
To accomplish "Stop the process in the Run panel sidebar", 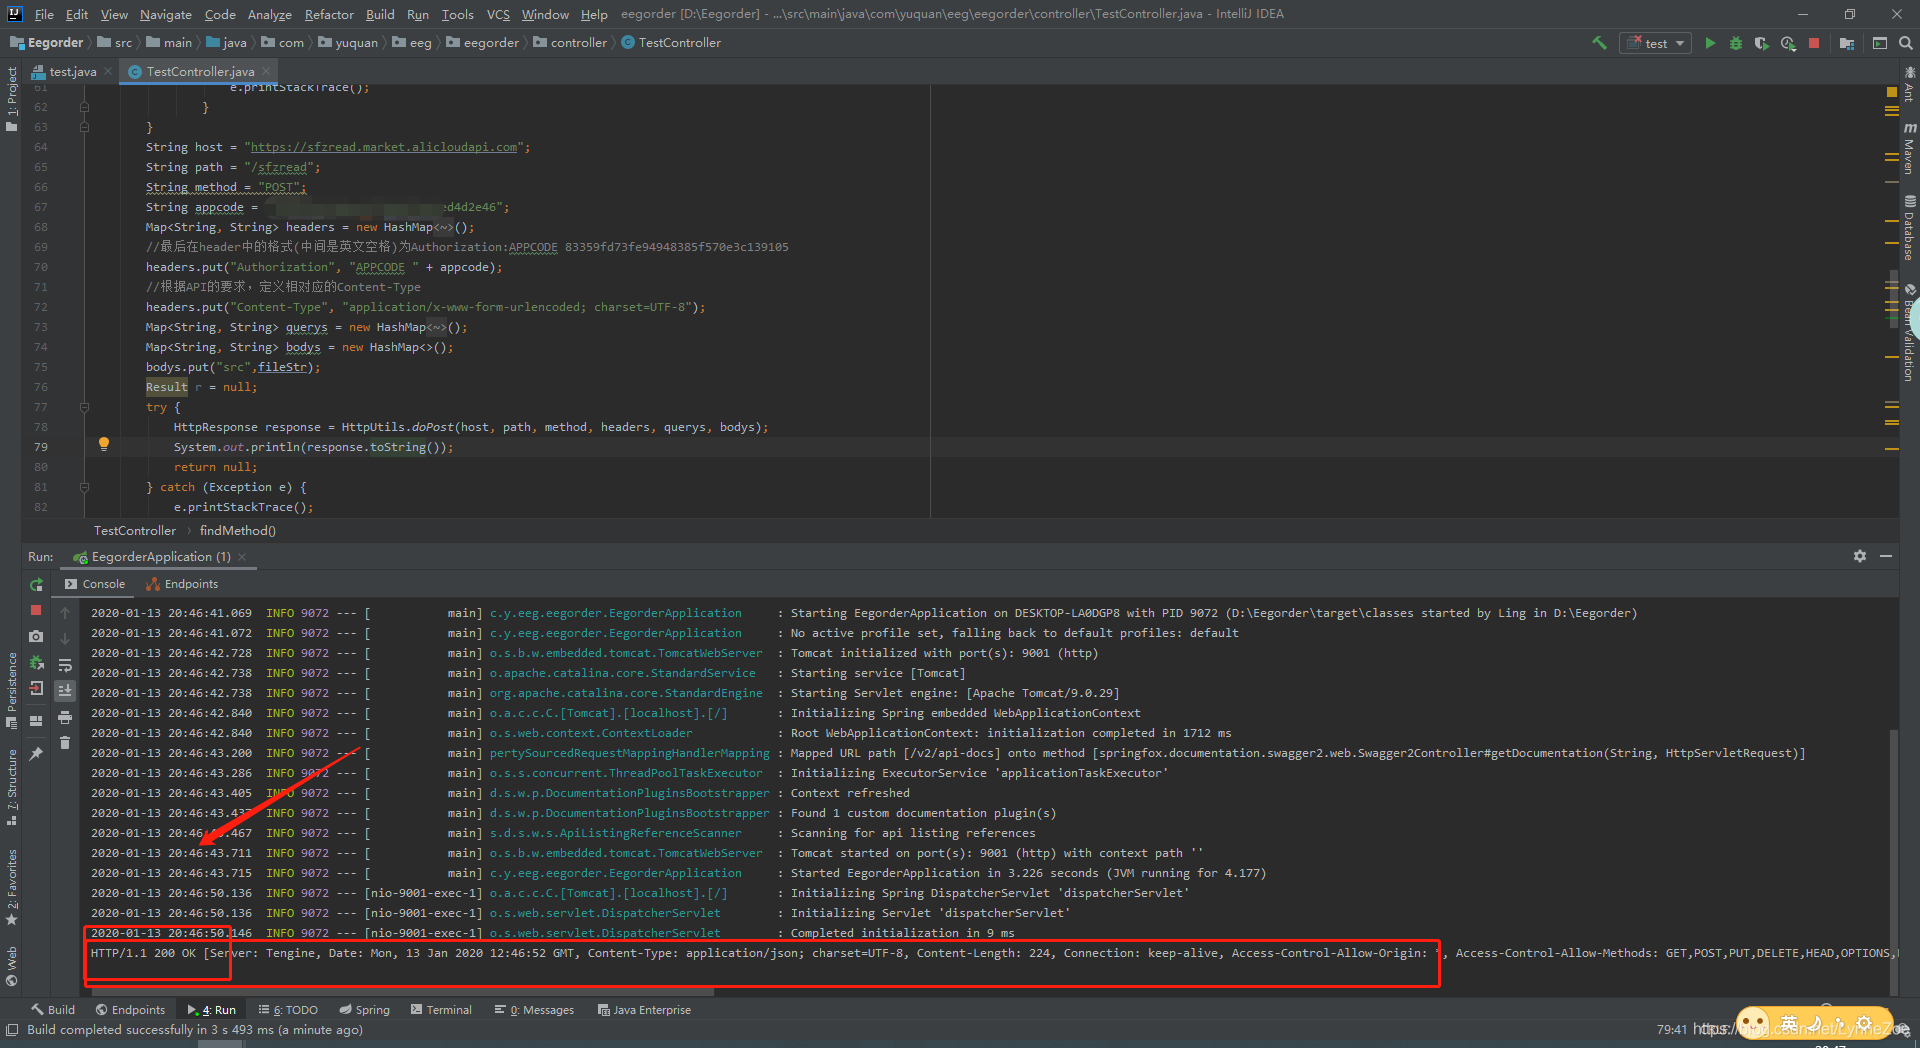I will (x=37, y=610).
